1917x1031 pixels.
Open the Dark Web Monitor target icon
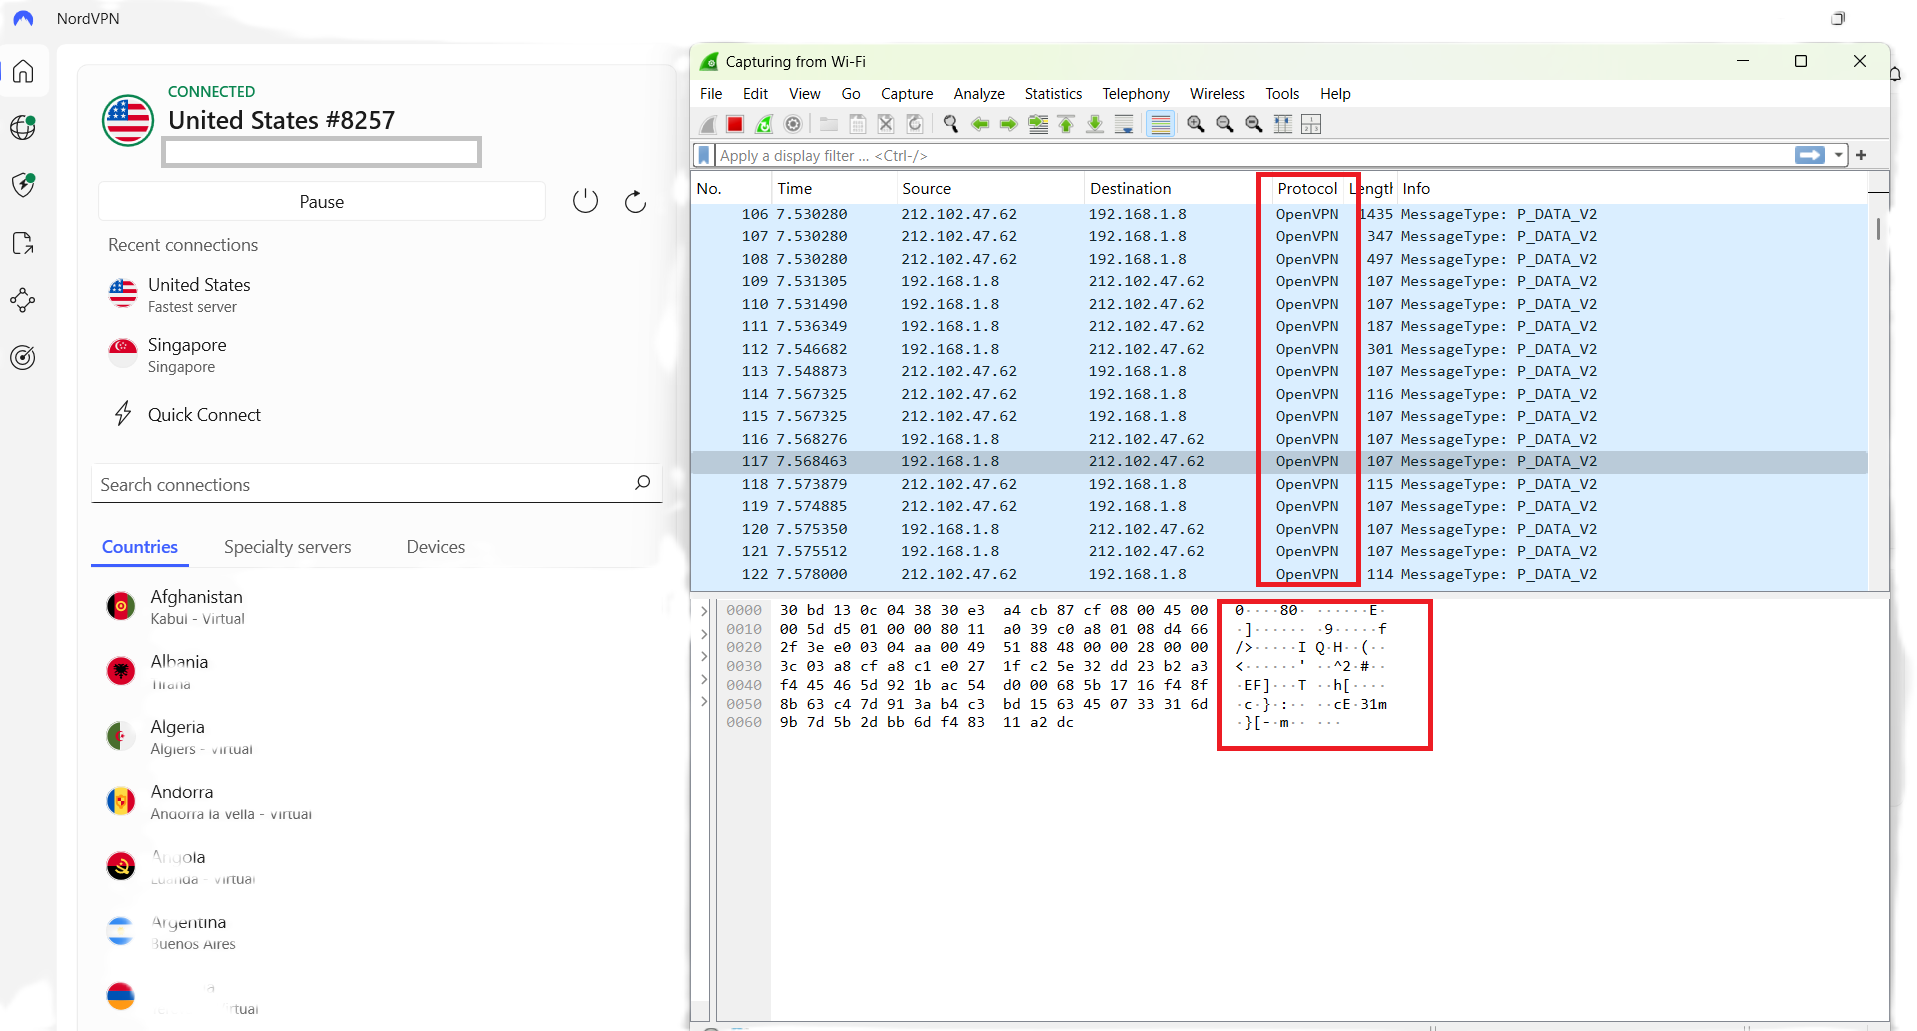pyautogui.click(x=23, y=357)
